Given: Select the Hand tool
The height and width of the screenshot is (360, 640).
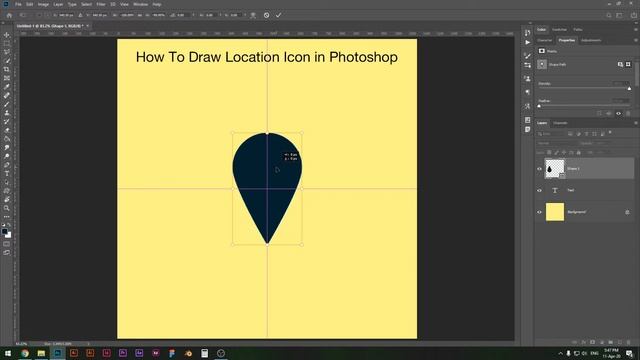Looking at the screenshot, I should point(7,200).
